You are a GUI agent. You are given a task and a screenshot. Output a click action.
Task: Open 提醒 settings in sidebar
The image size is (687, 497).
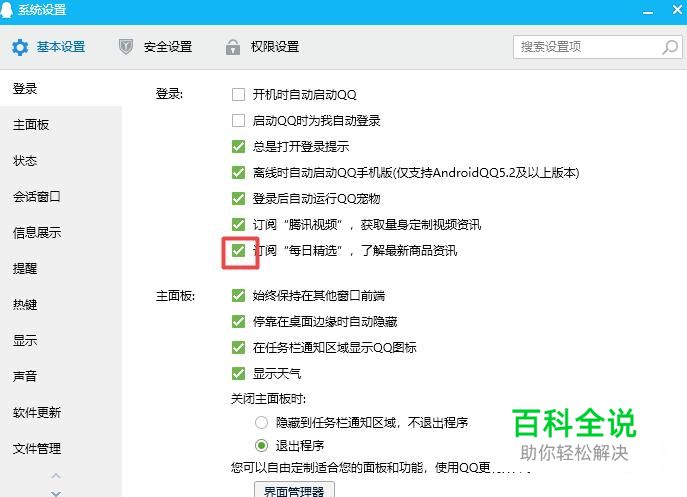coord(61,269)
